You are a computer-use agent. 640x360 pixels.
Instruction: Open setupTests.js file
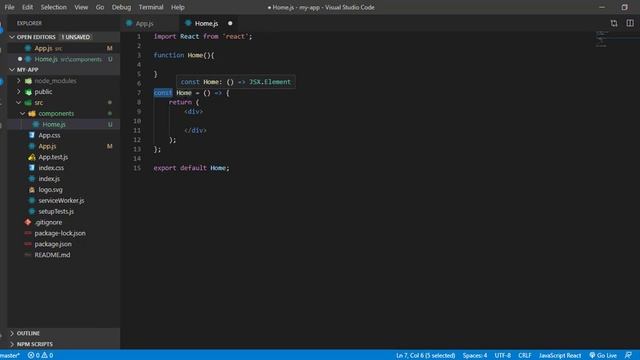(64, 211)
